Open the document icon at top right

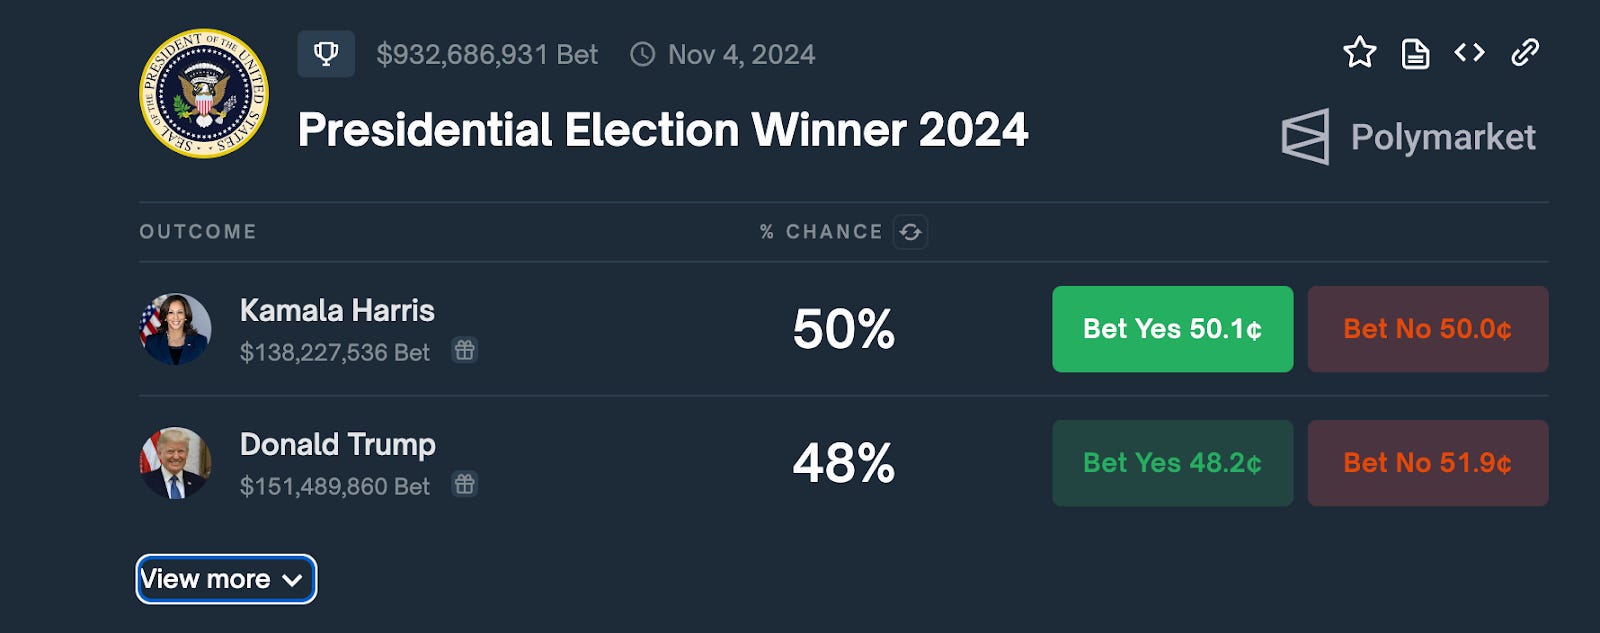coord(1415,53)
